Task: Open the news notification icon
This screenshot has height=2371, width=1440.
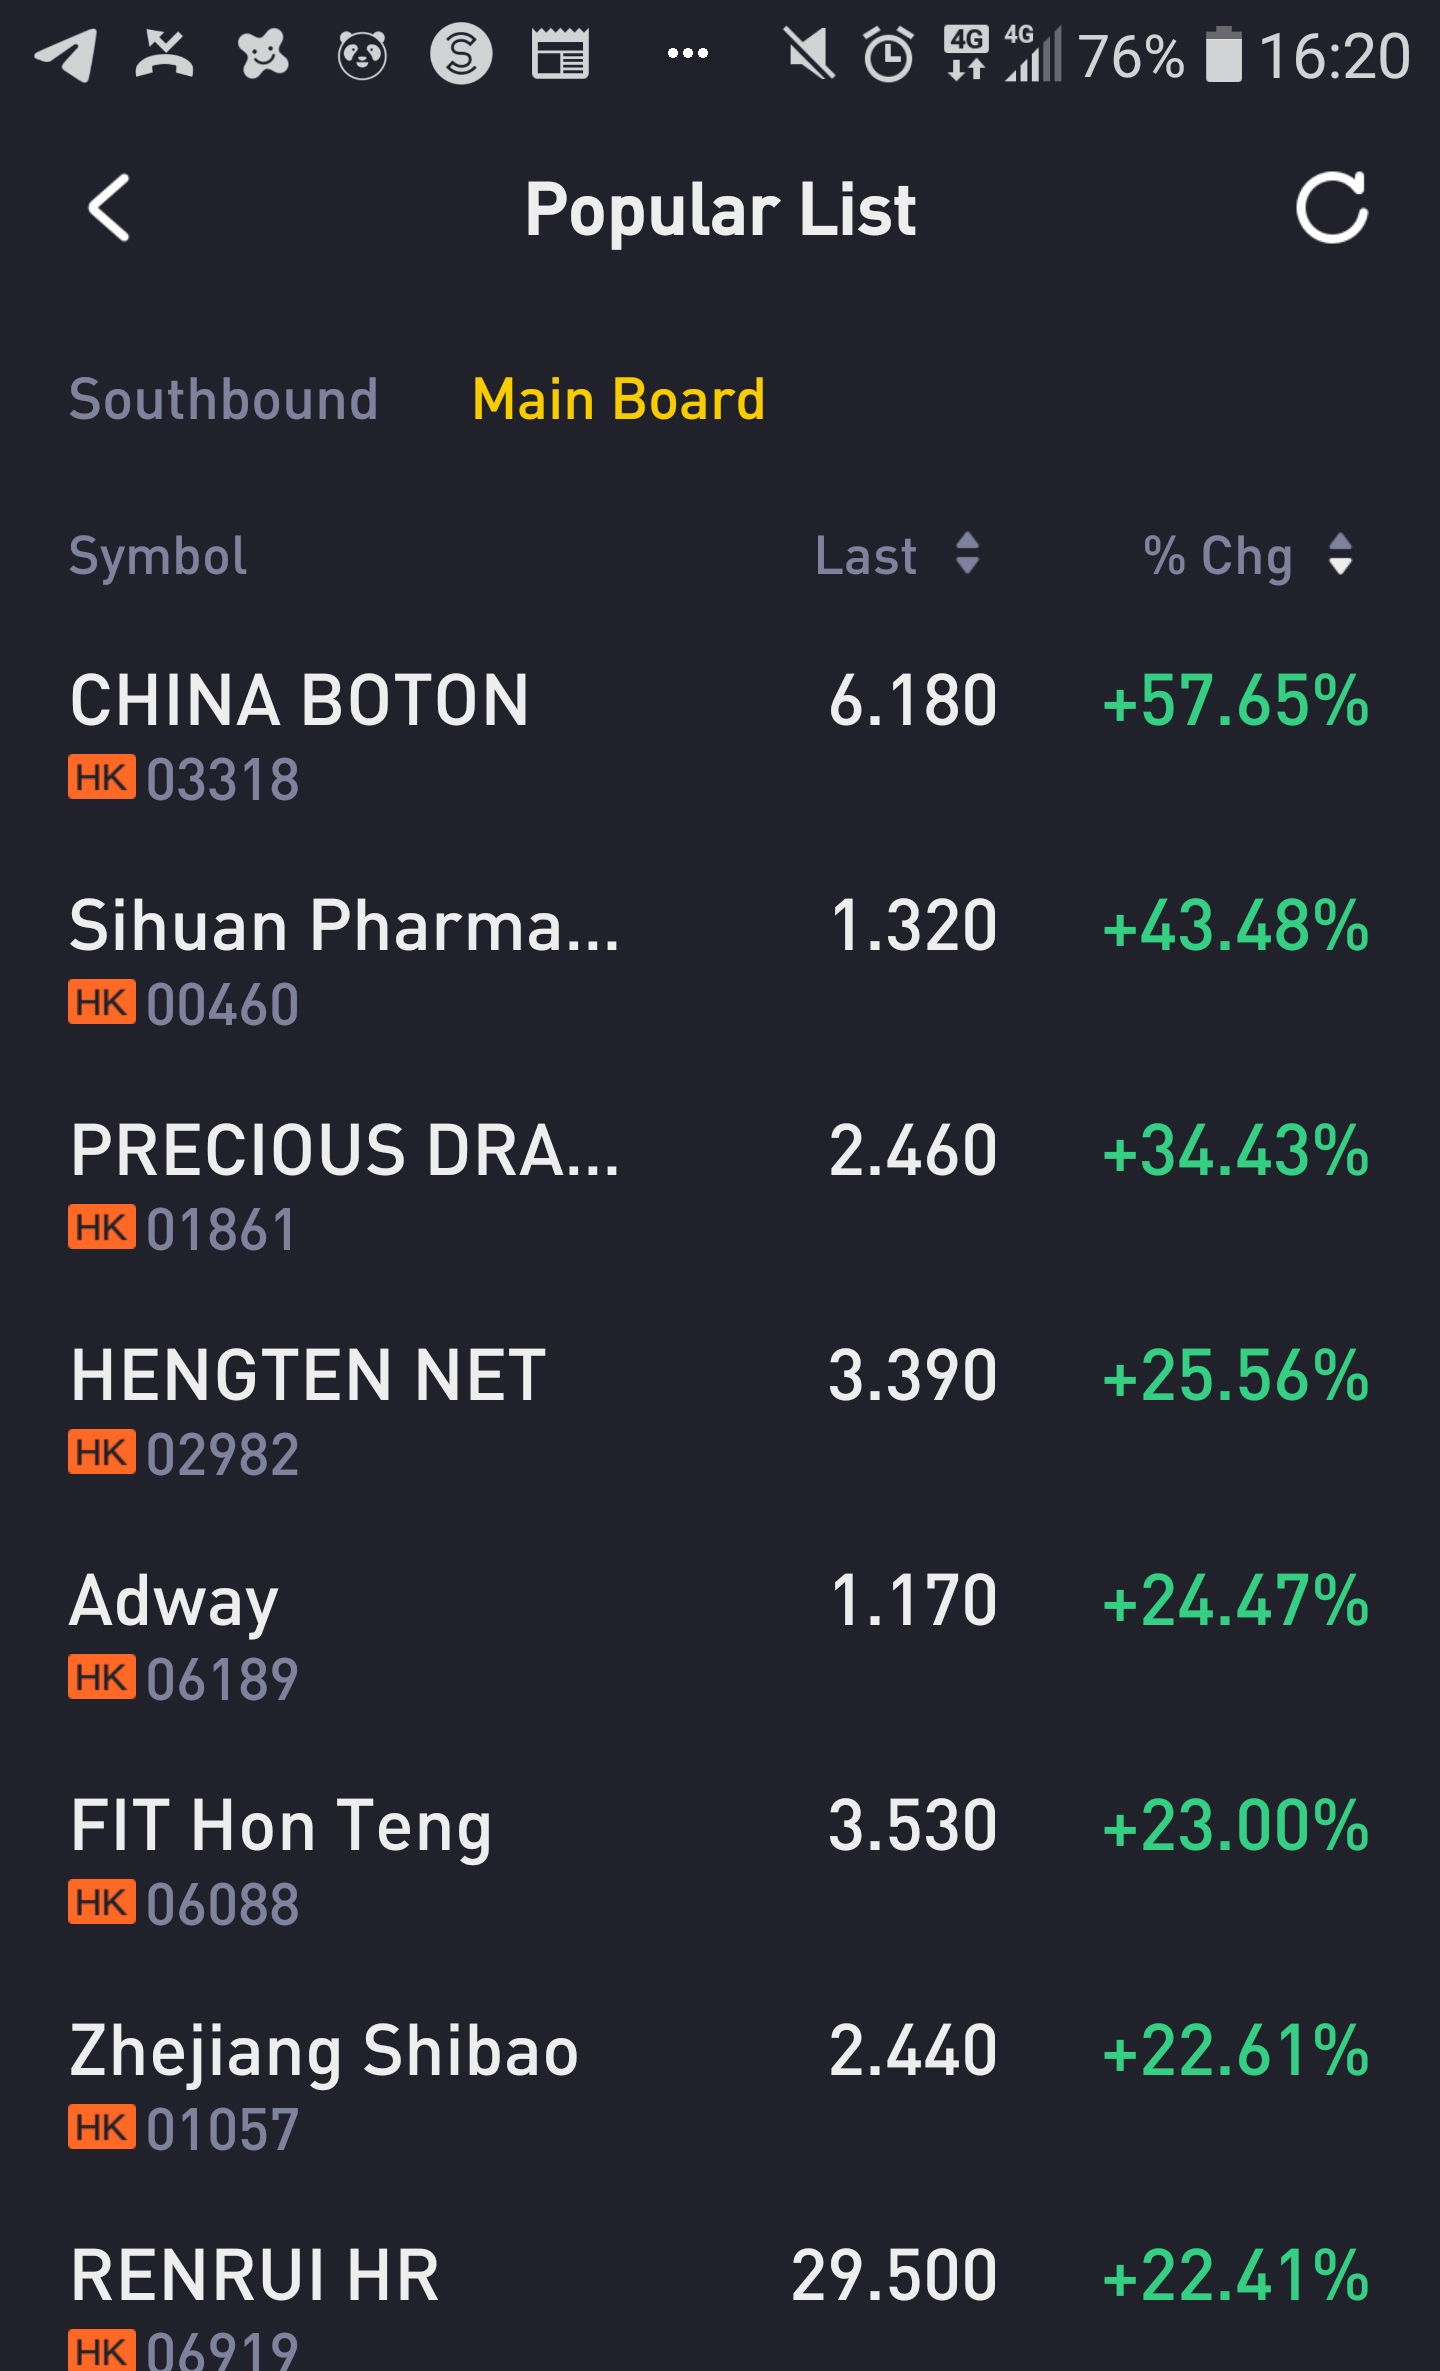Action: click(x=560, y=54)
